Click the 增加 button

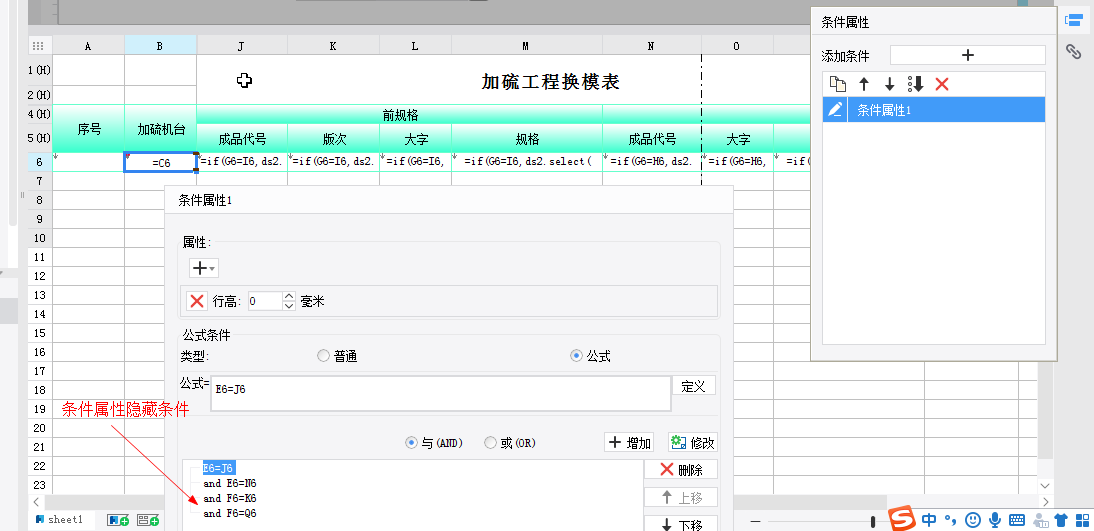click(x=629, y=443)
